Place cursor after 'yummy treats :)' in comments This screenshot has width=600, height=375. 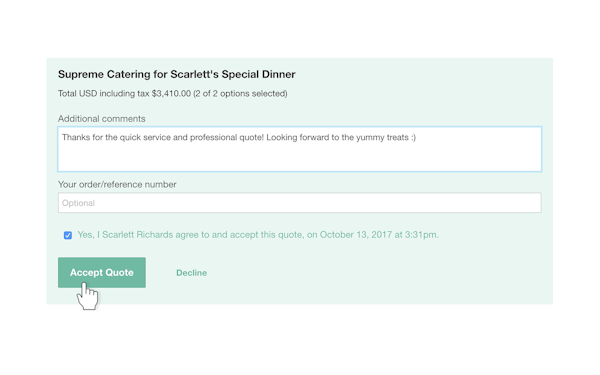point(416,137)
